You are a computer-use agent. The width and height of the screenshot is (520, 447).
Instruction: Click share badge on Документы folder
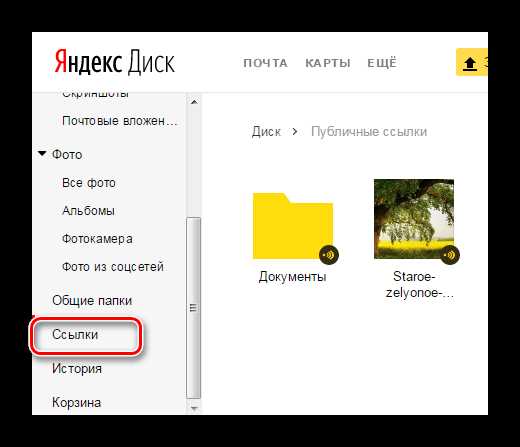coord(329,255)
